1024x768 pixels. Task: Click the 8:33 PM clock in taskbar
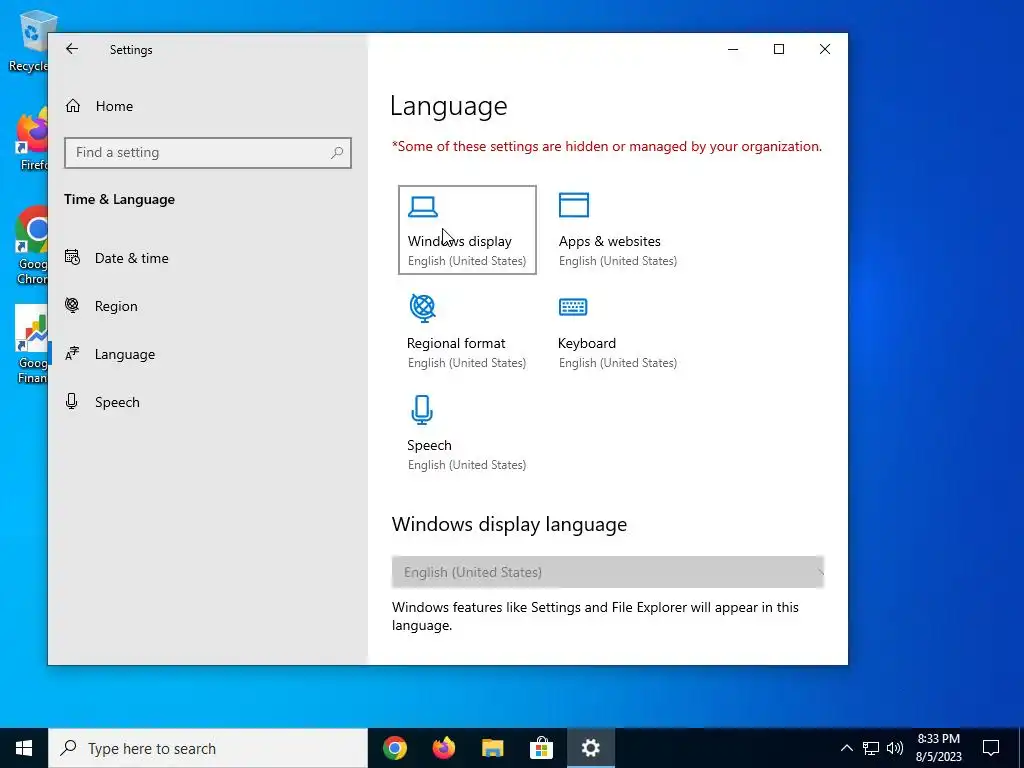pyautogui.click(x=938, y=739)
